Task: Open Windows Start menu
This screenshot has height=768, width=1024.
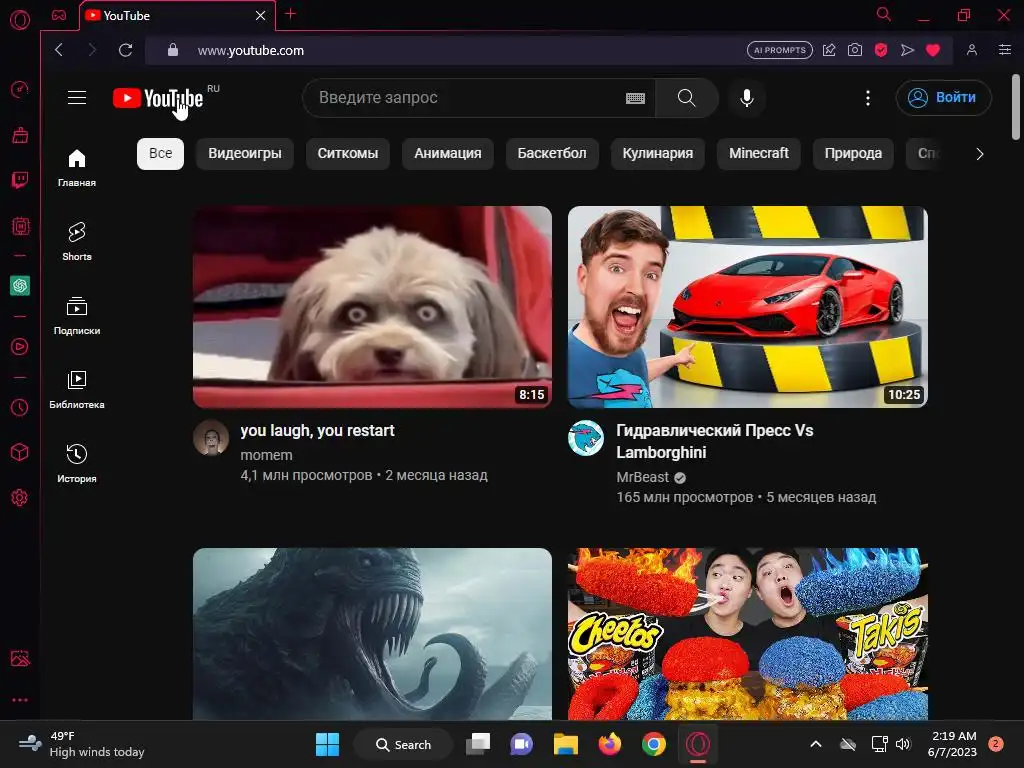Action: coord(327,744)
